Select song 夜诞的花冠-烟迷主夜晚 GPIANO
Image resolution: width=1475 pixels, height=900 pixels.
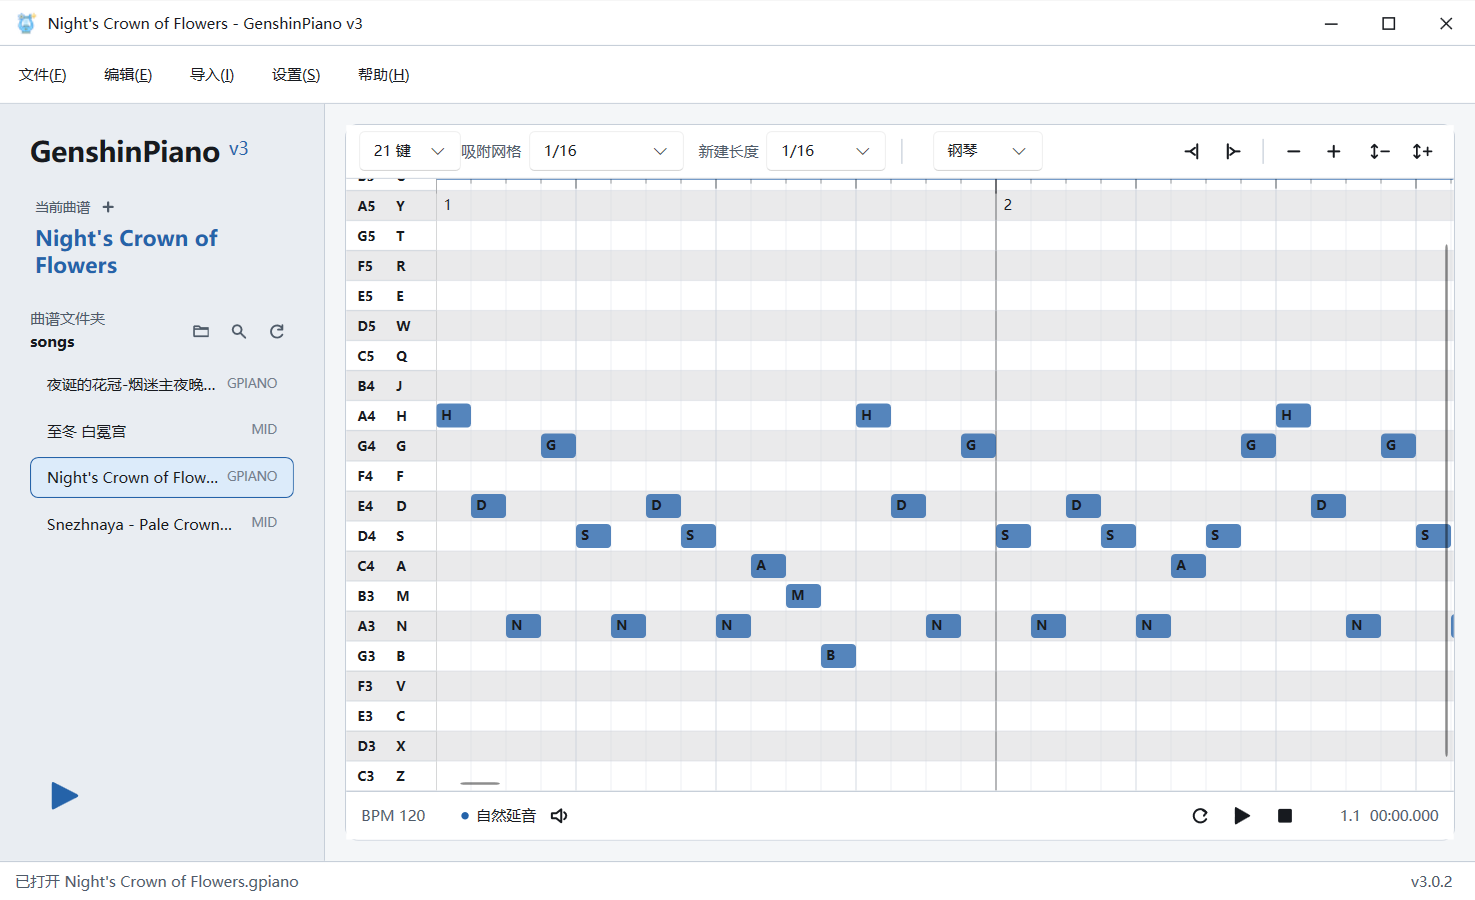(162, 384)
